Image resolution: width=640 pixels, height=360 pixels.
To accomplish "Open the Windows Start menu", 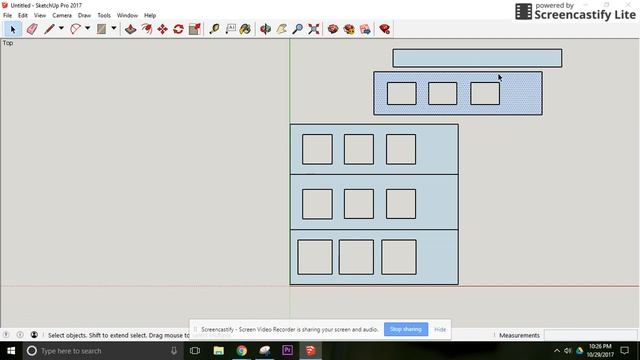I will [x=11, y=351].
